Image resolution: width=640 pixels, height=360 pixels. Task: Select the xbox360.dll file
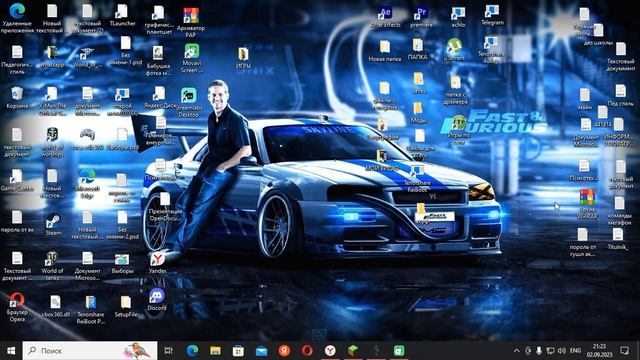tap(56, 307)
